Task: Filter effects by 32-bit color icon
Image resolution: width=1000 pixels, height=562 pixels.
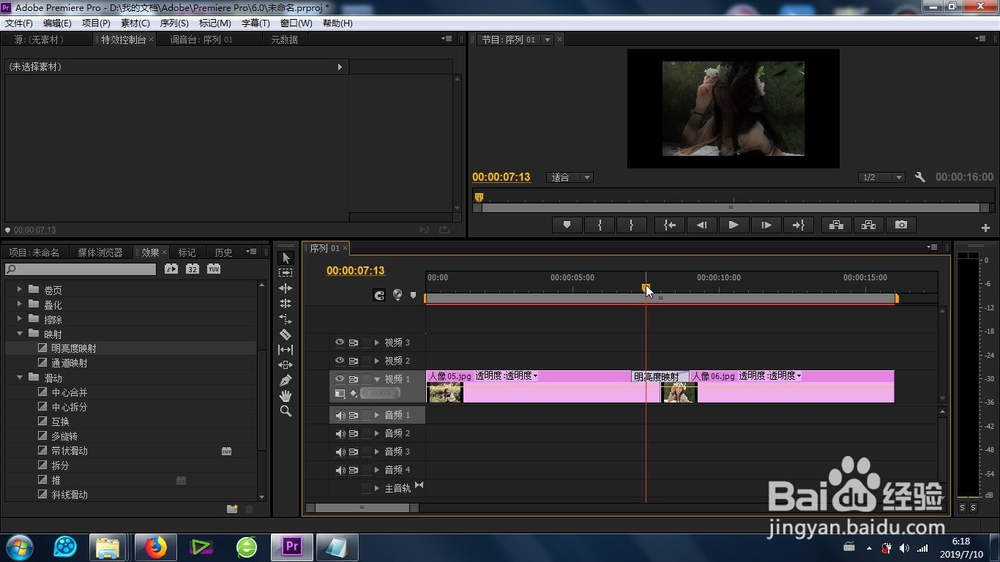Action: pyautogui.click(x=192, y=269)
